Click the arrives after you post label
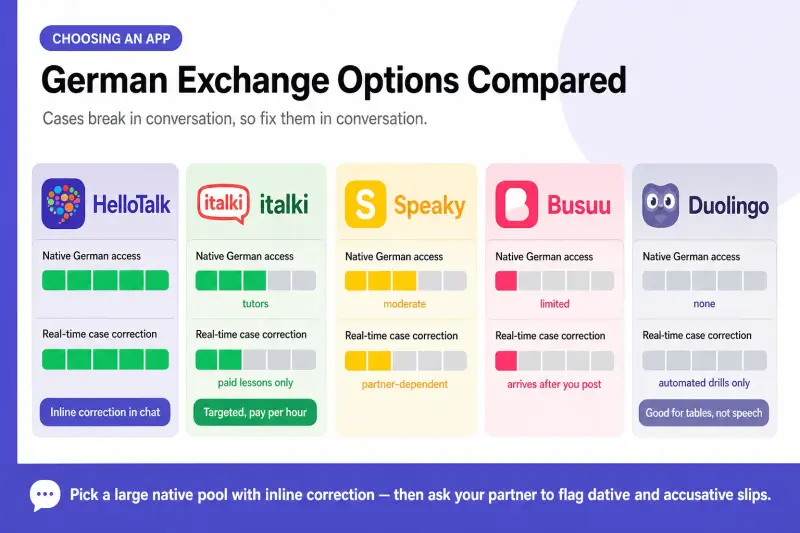Screen dimensions: 800x533 pyautogui.click(x=554, y=384)
